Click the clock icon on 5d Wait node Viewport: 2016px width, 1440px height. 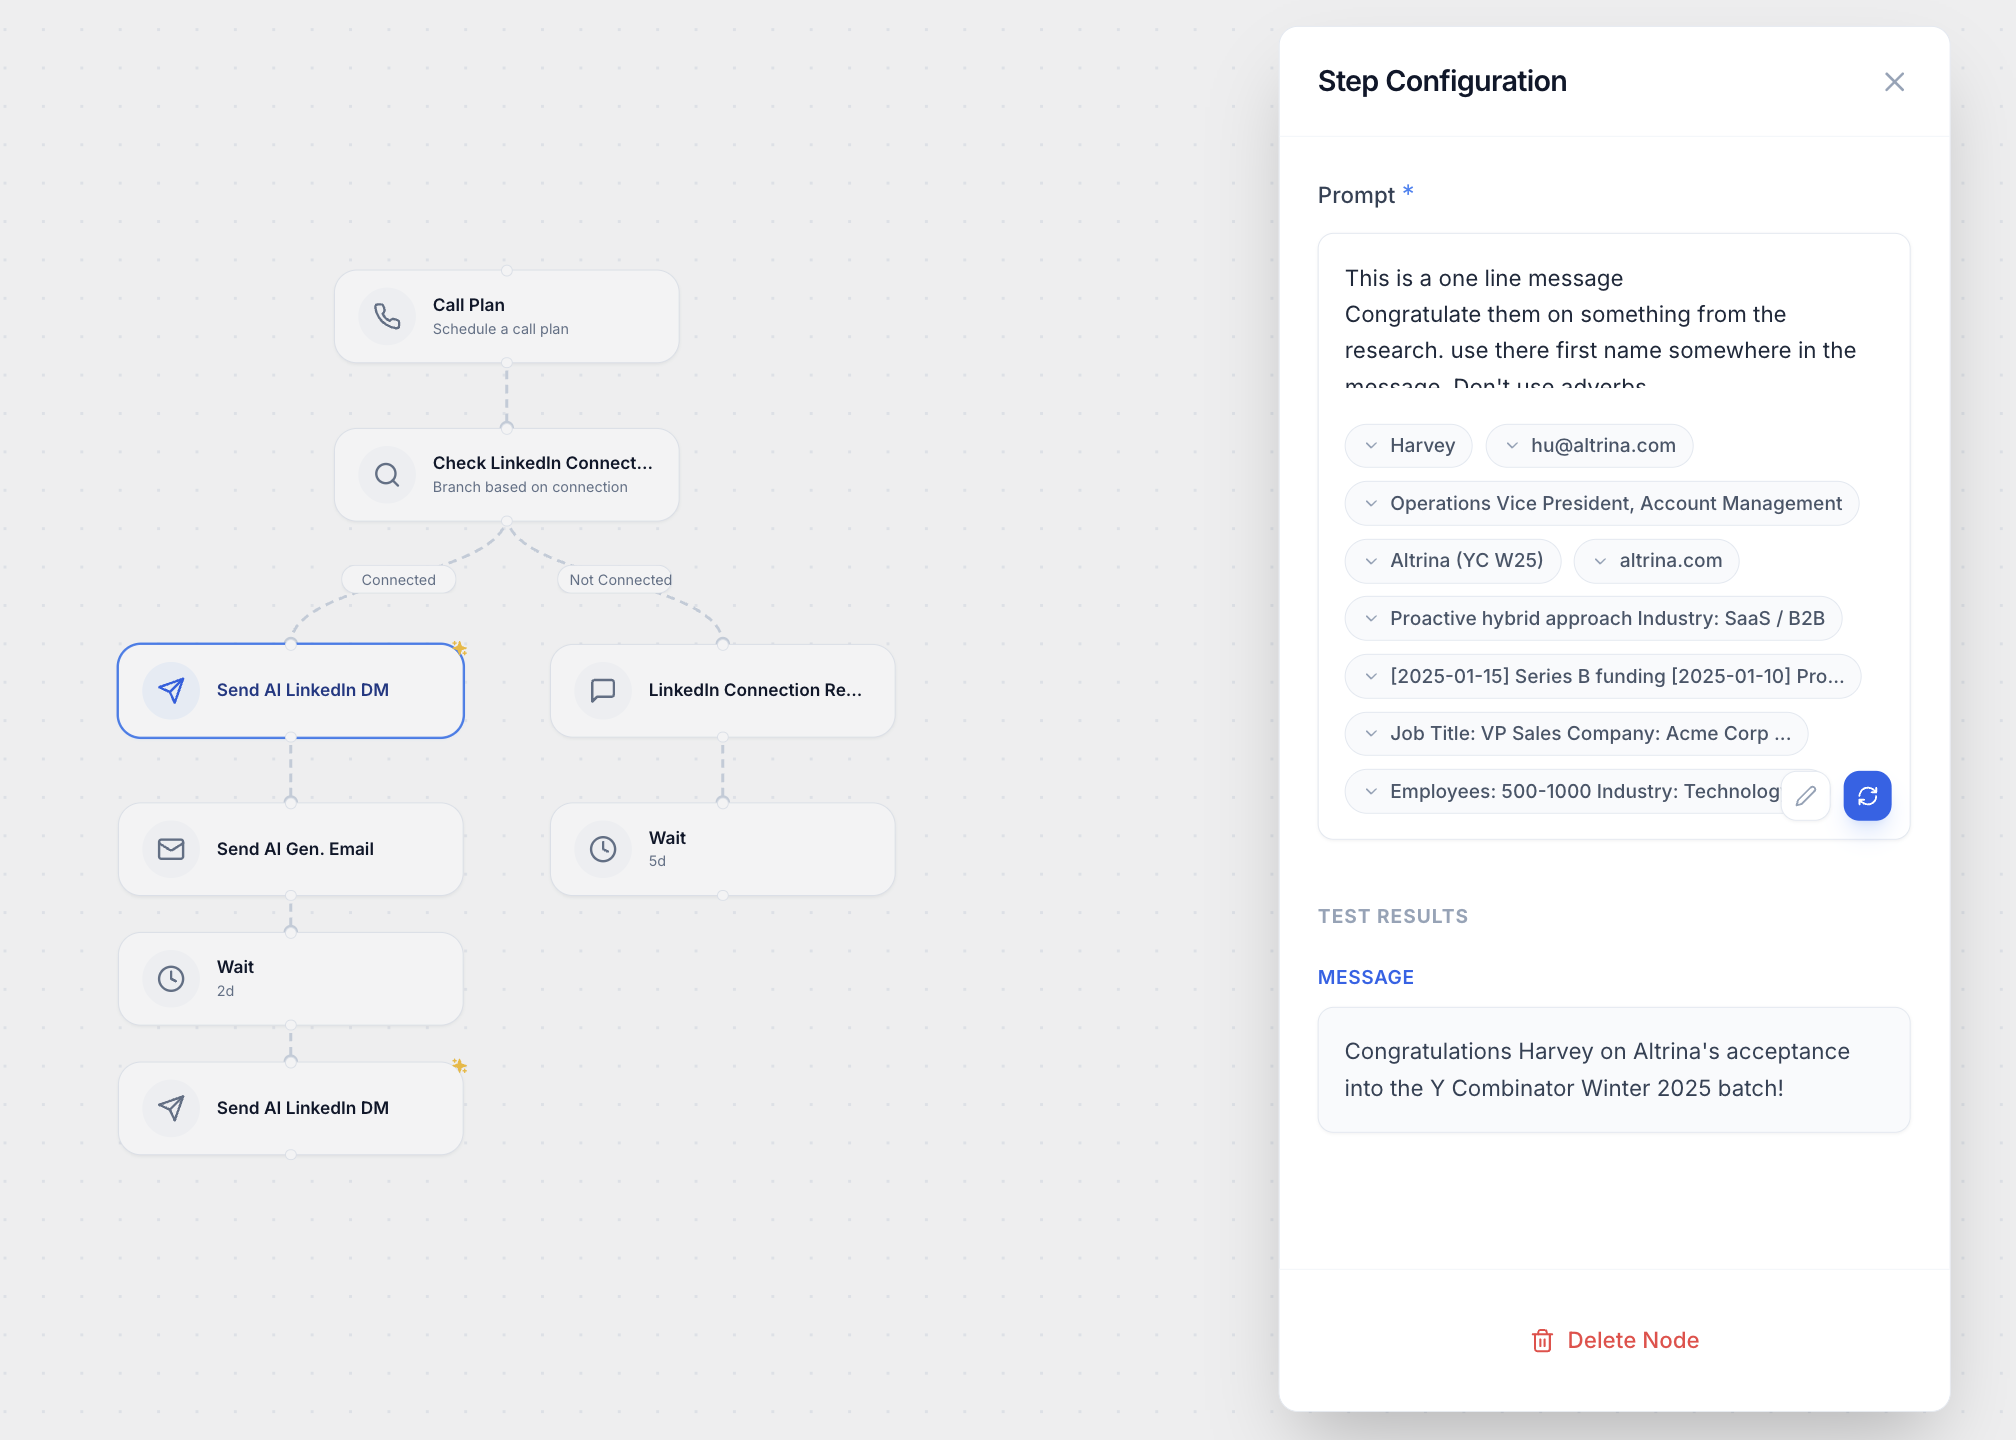tap(603, 849)
